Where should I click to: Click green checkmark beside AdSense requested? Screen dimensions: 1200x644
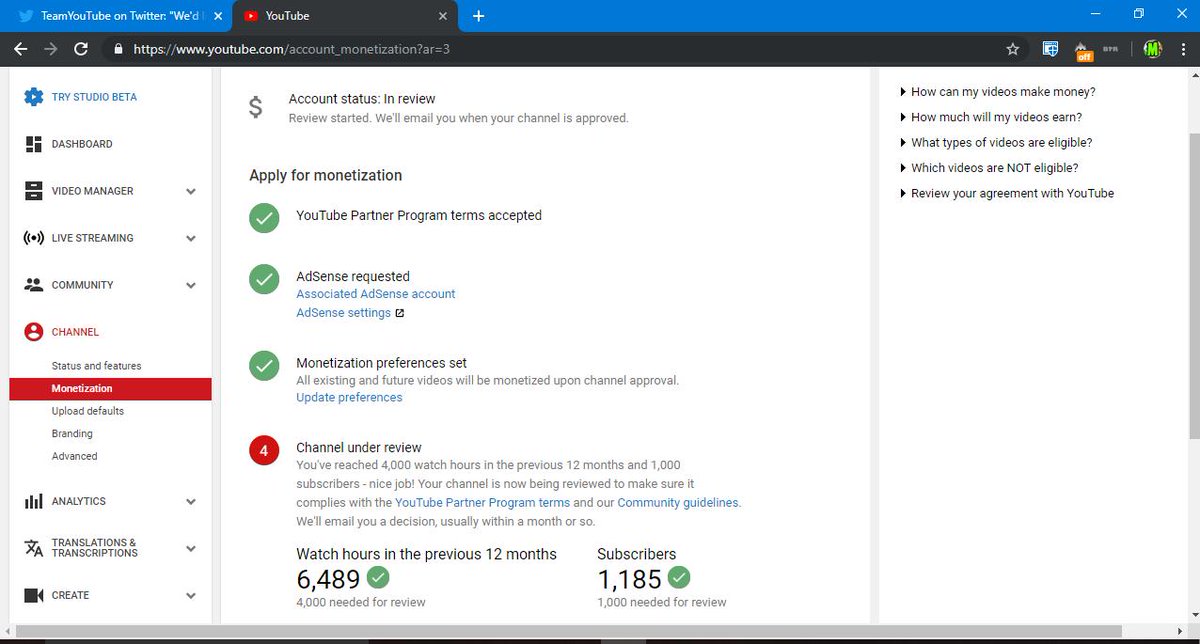point(264,280)
